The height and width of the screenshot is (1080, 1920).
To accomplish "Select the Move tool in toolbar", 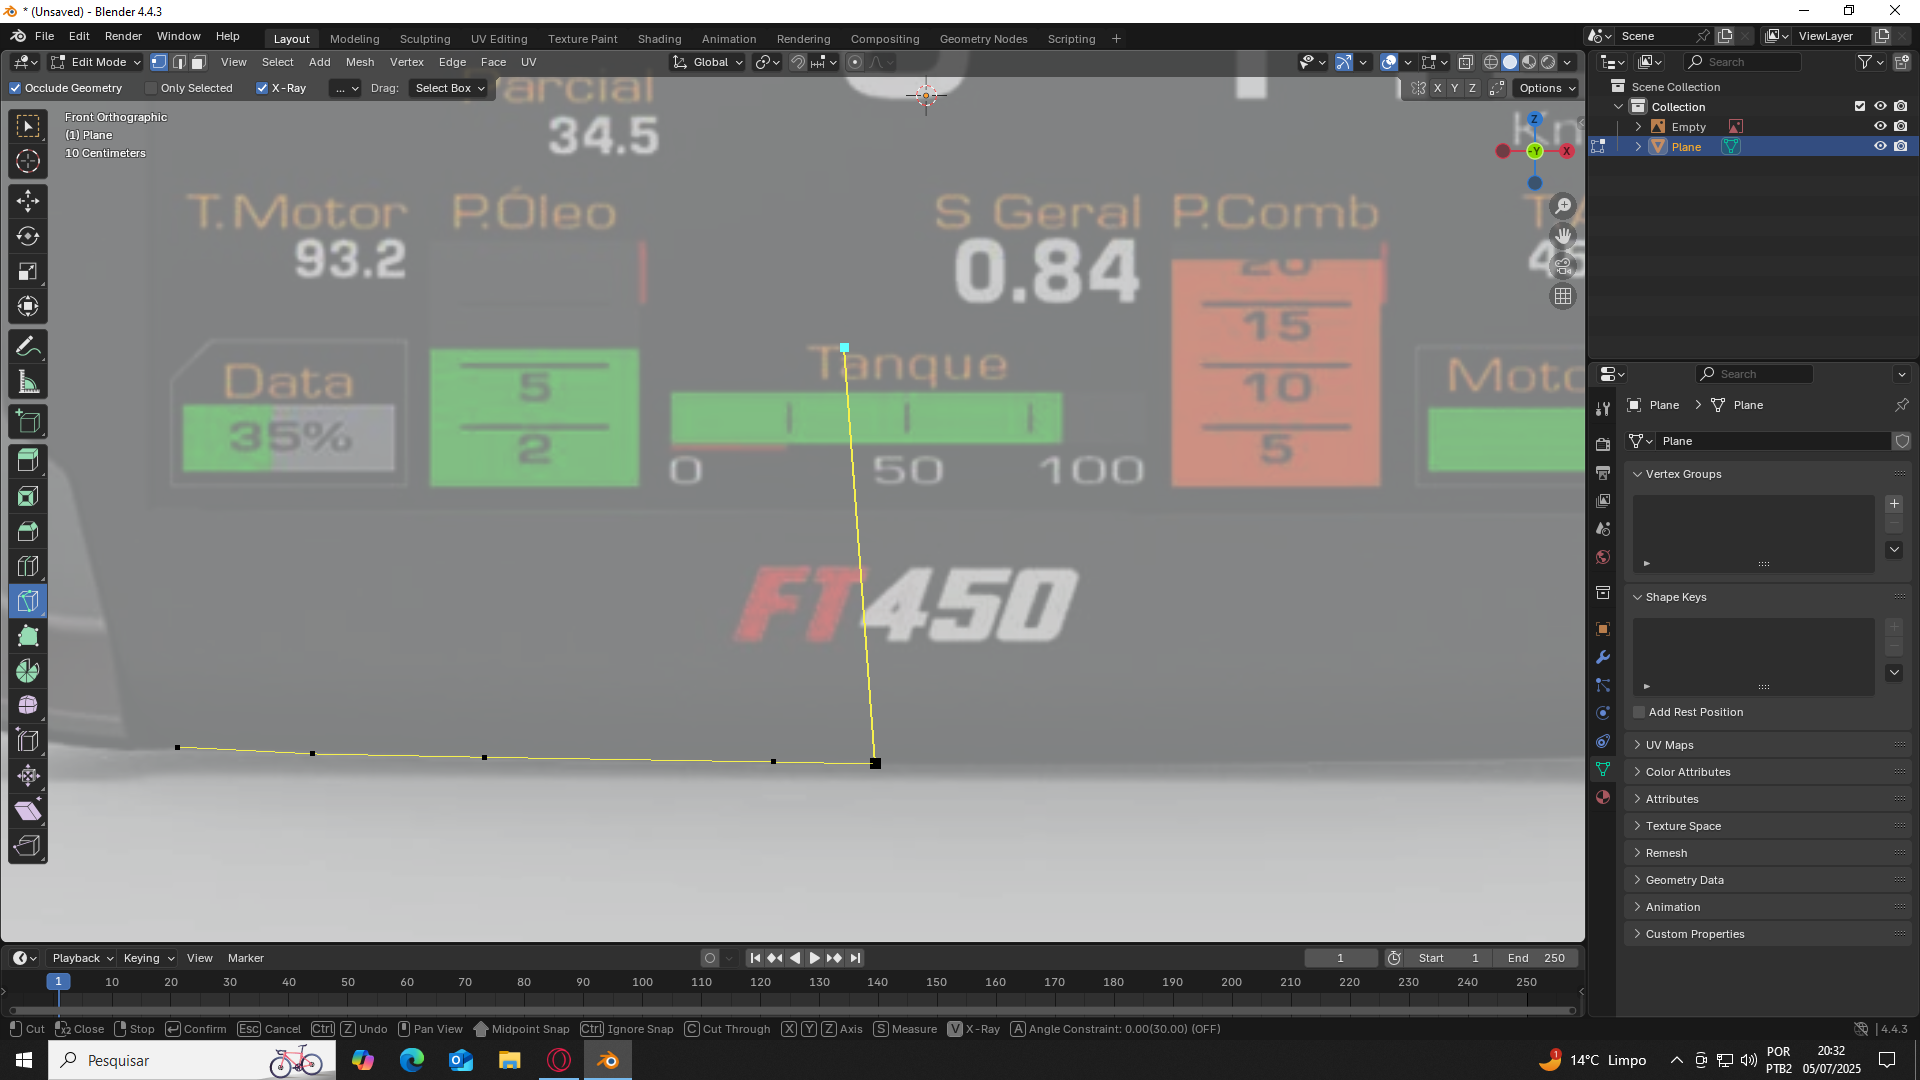I will (28, 201).
